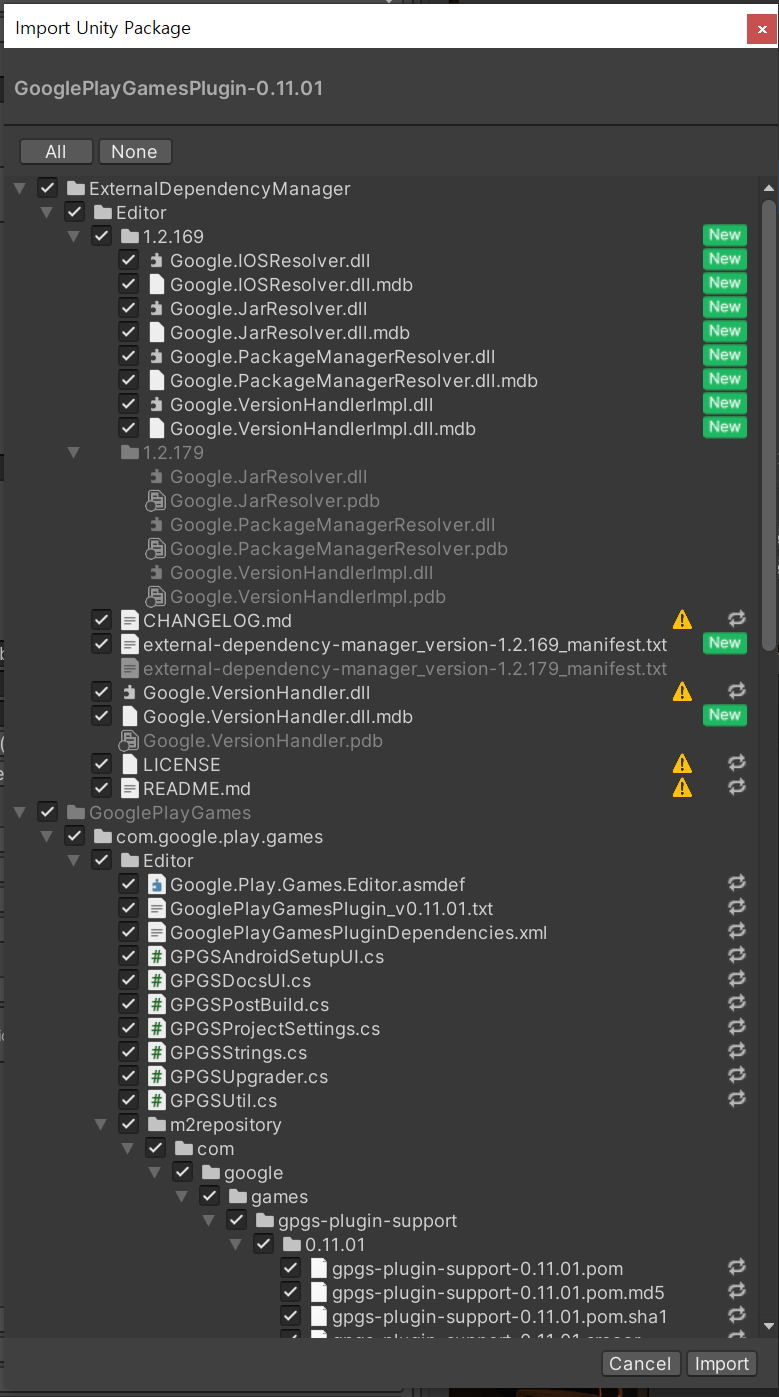779x1397 pixels.
Task: Click the Google.IOSResolver.dll plugin icon
Action: [x=156, y=261]
